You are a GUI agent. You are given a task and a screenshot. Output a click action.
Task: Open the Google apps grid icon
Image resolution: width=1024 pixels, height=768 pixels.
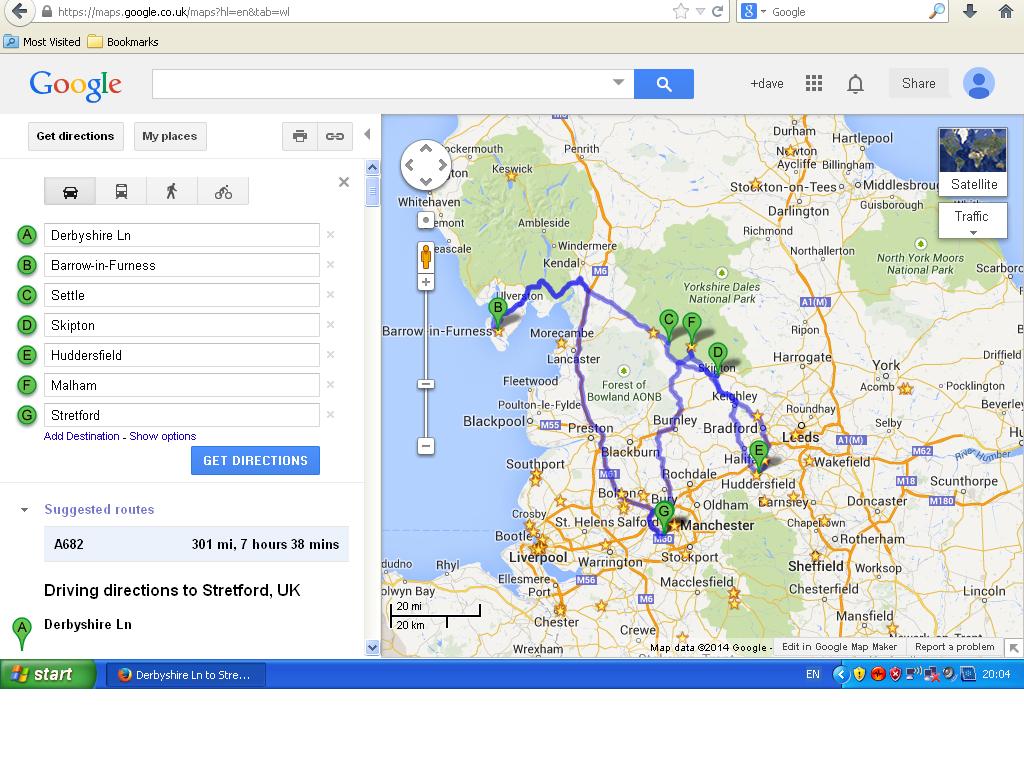814,84
